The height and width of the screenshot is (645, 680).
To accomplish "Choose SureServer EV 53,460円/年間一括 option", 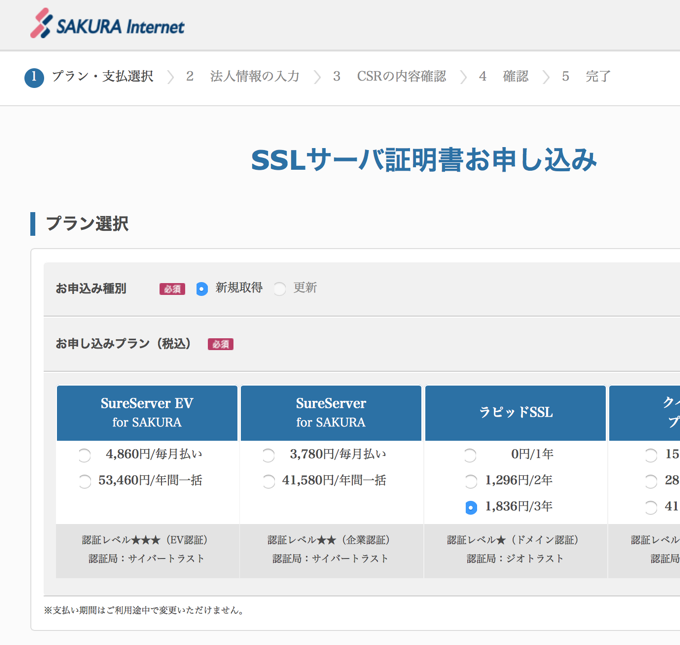I will pos(85,481).
